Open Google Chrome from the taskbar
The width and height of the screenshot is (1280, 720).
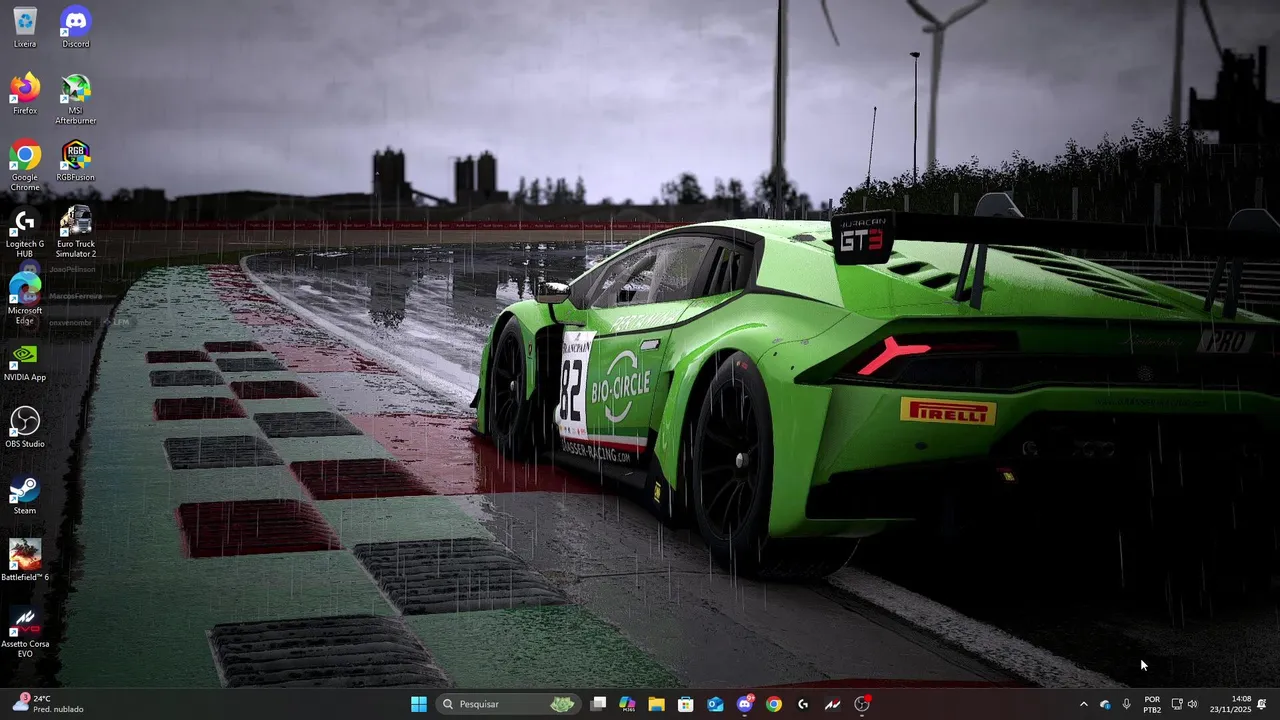point(774,704)
